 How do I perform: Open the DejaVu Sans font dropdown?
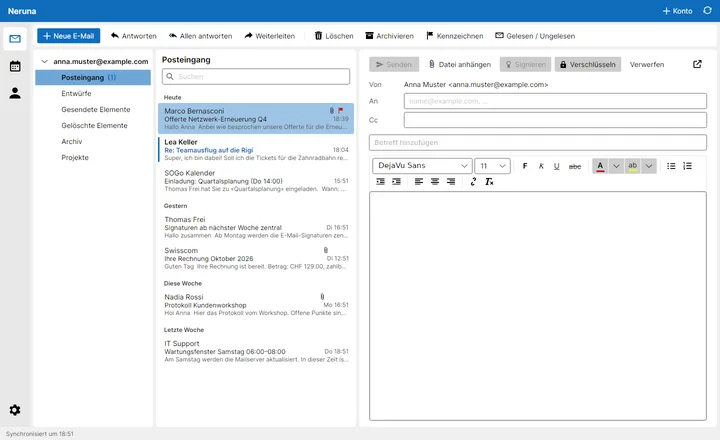pos(422,166)
